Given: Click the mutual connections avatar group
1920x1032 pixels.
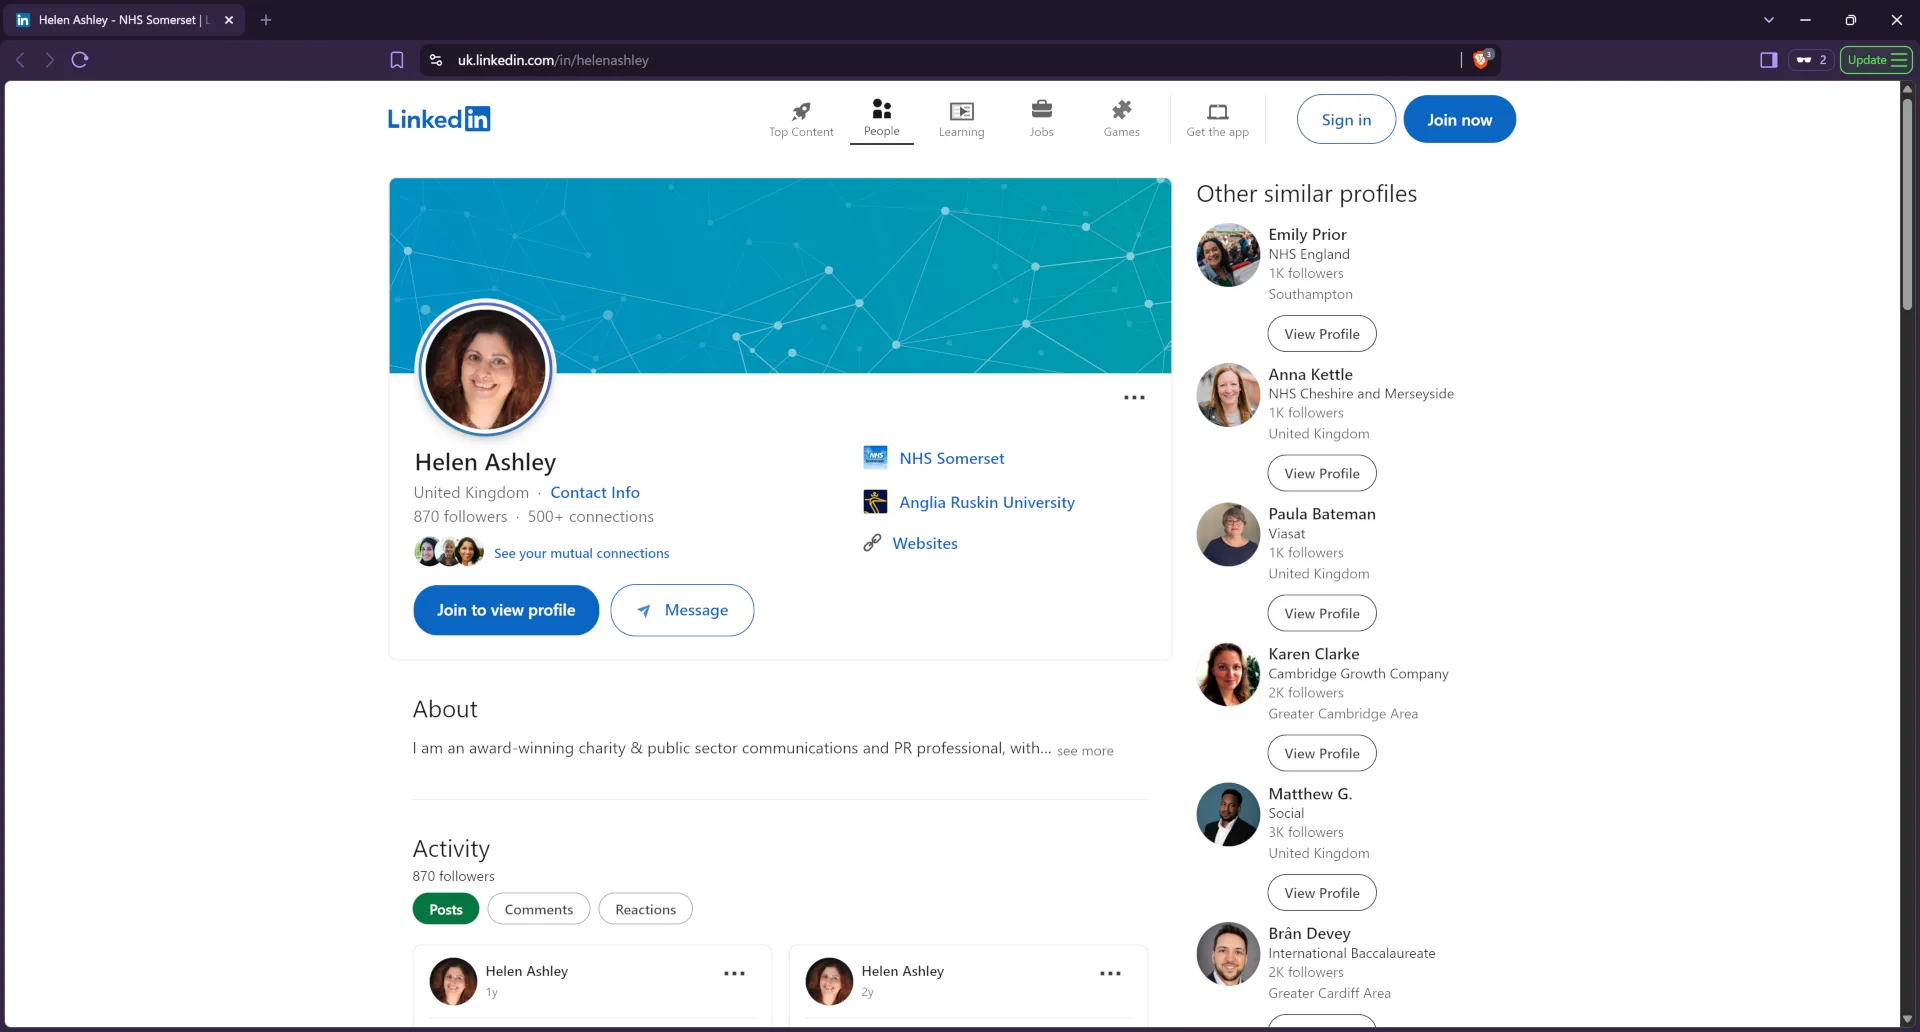Looking at the screenshot, I should (x=449, y=552).
